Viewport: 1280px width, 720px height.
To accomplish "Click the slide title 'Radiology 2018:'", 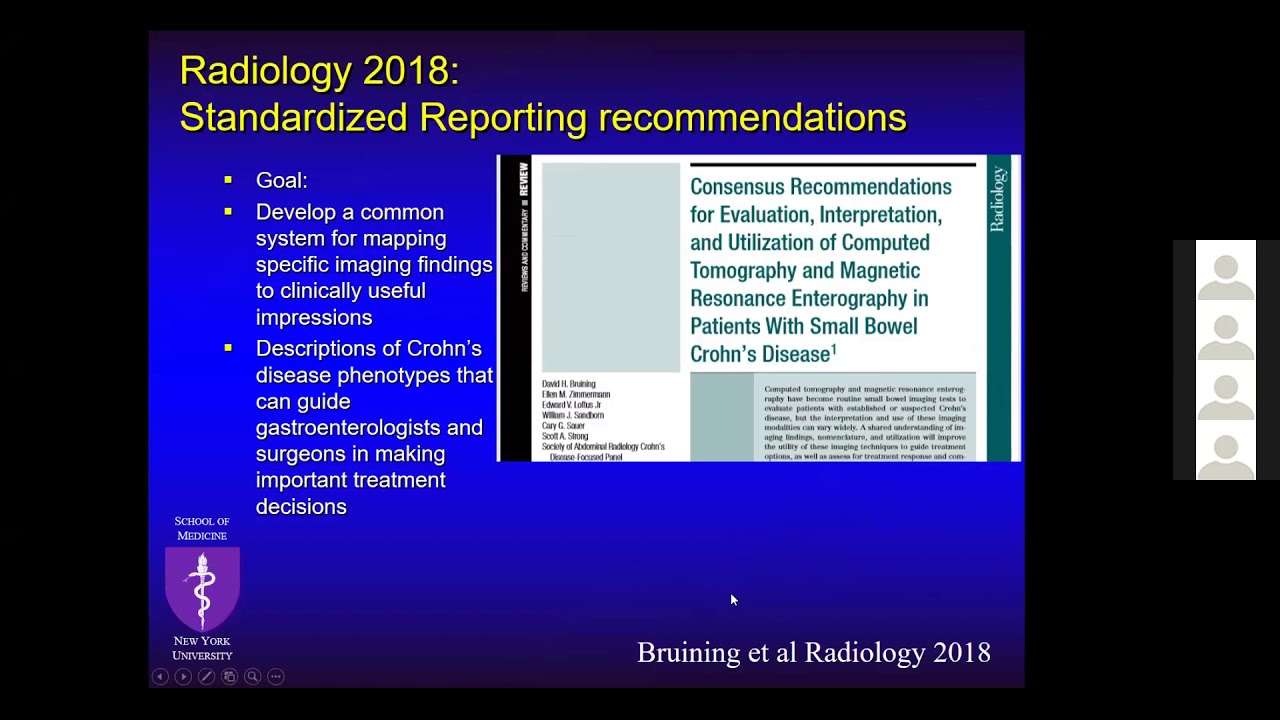I will coord(319,71).
